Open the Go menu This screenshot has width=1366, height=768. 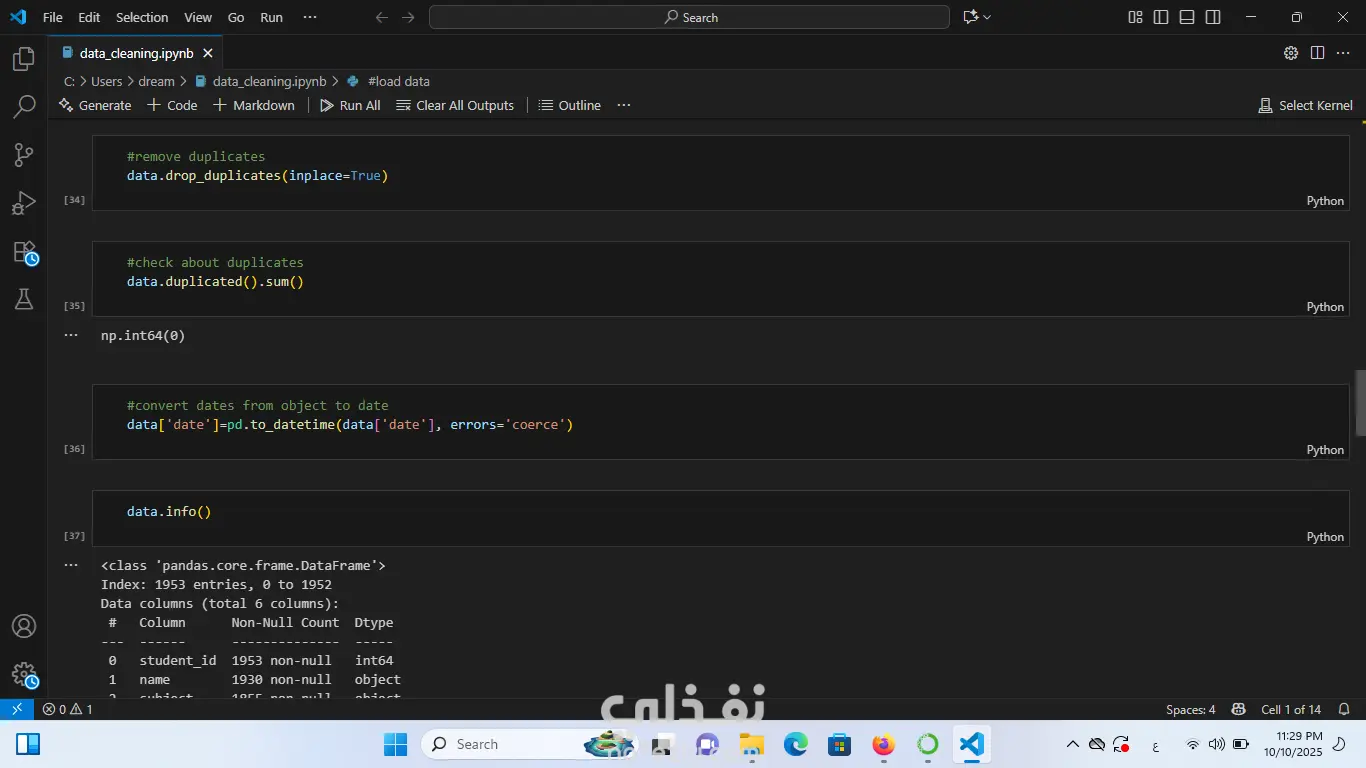click(236, 17)
